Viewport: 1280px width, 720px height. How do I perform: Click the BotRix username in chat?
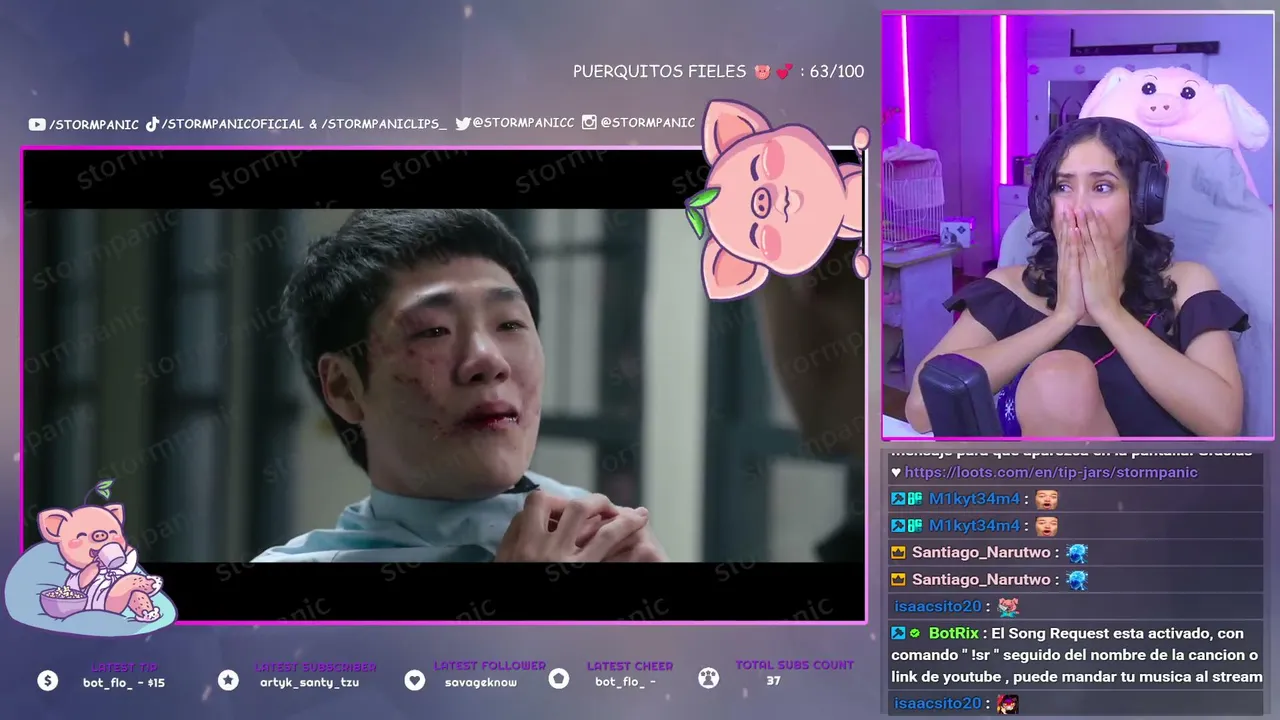[955, 633]
